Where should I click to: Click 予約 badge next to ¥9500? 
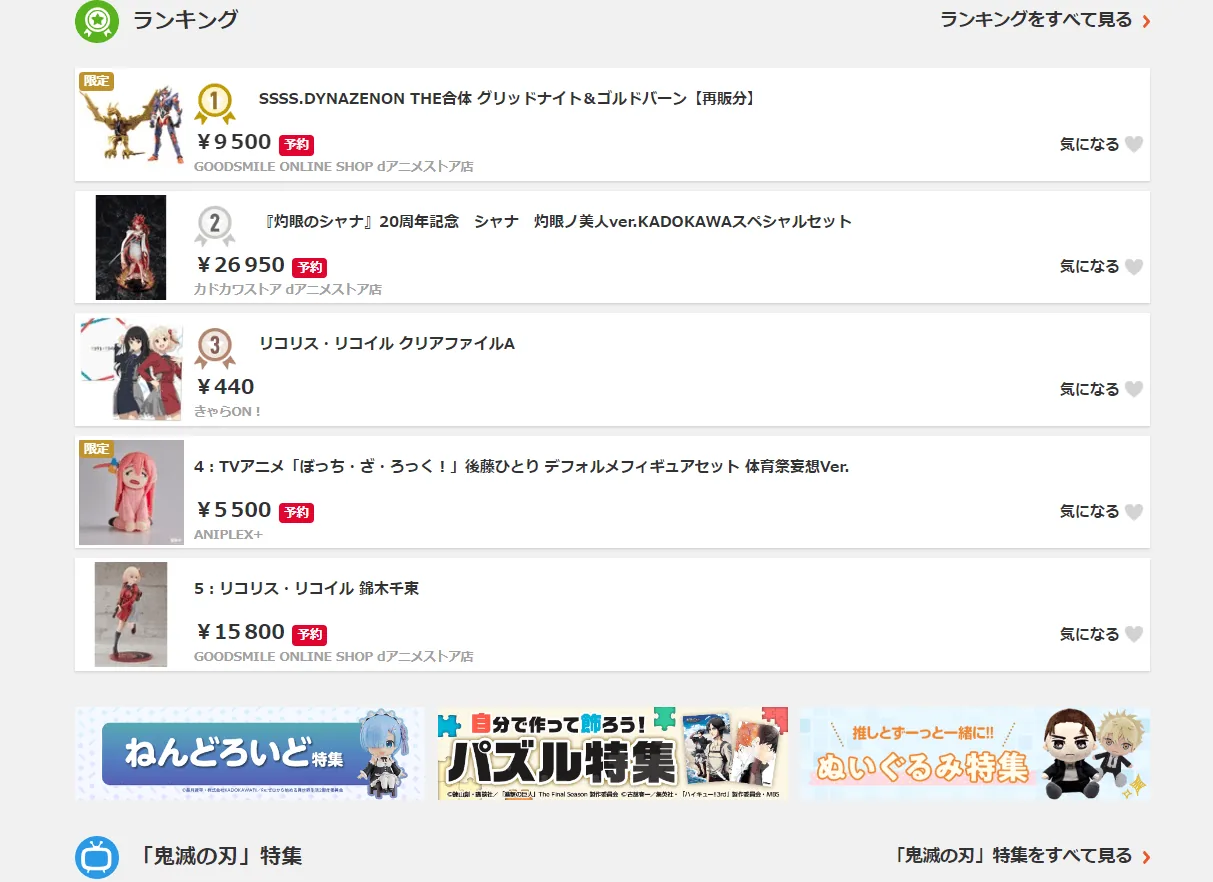click(296, 145)
